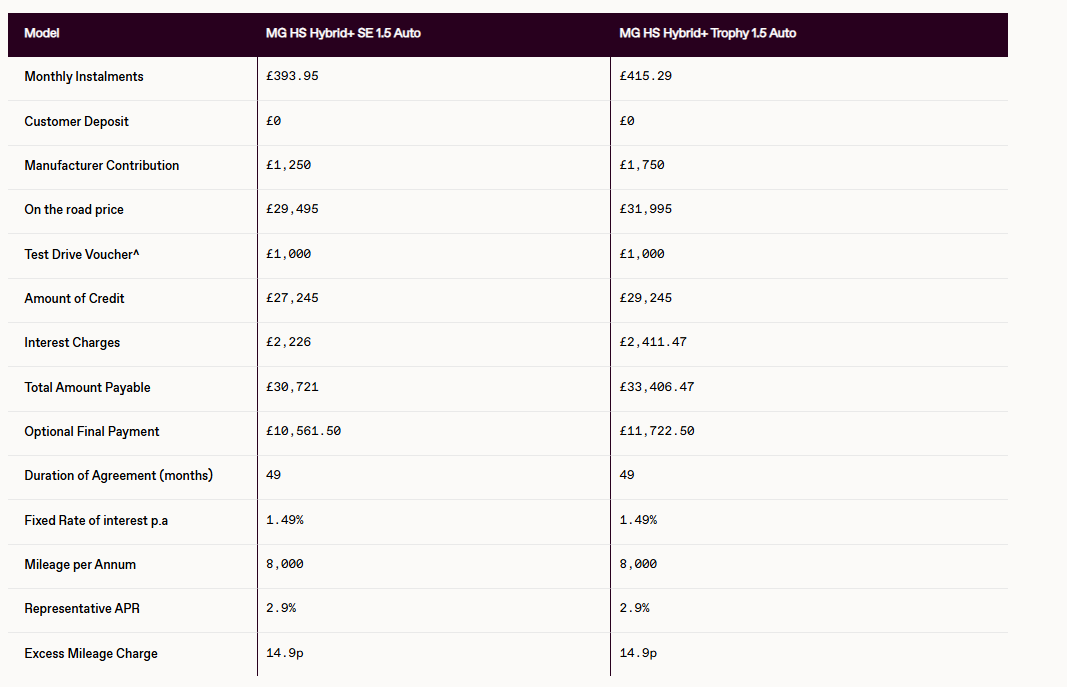Click the £393.95 monthly instalment value
This screenshot has height=687, width=1067.
(292, 76)
